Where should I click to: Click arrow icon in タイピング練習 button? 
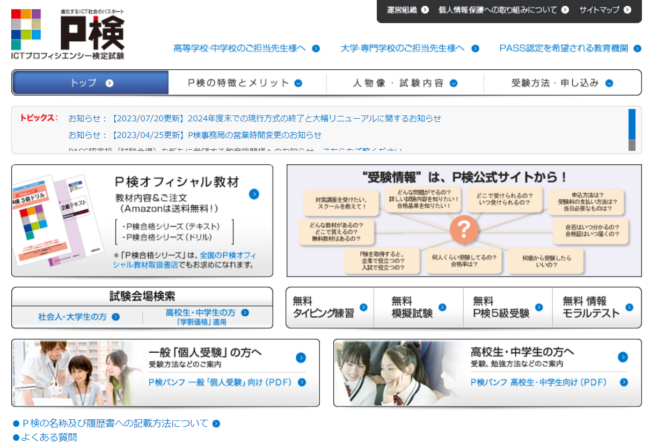coord(364,307)
